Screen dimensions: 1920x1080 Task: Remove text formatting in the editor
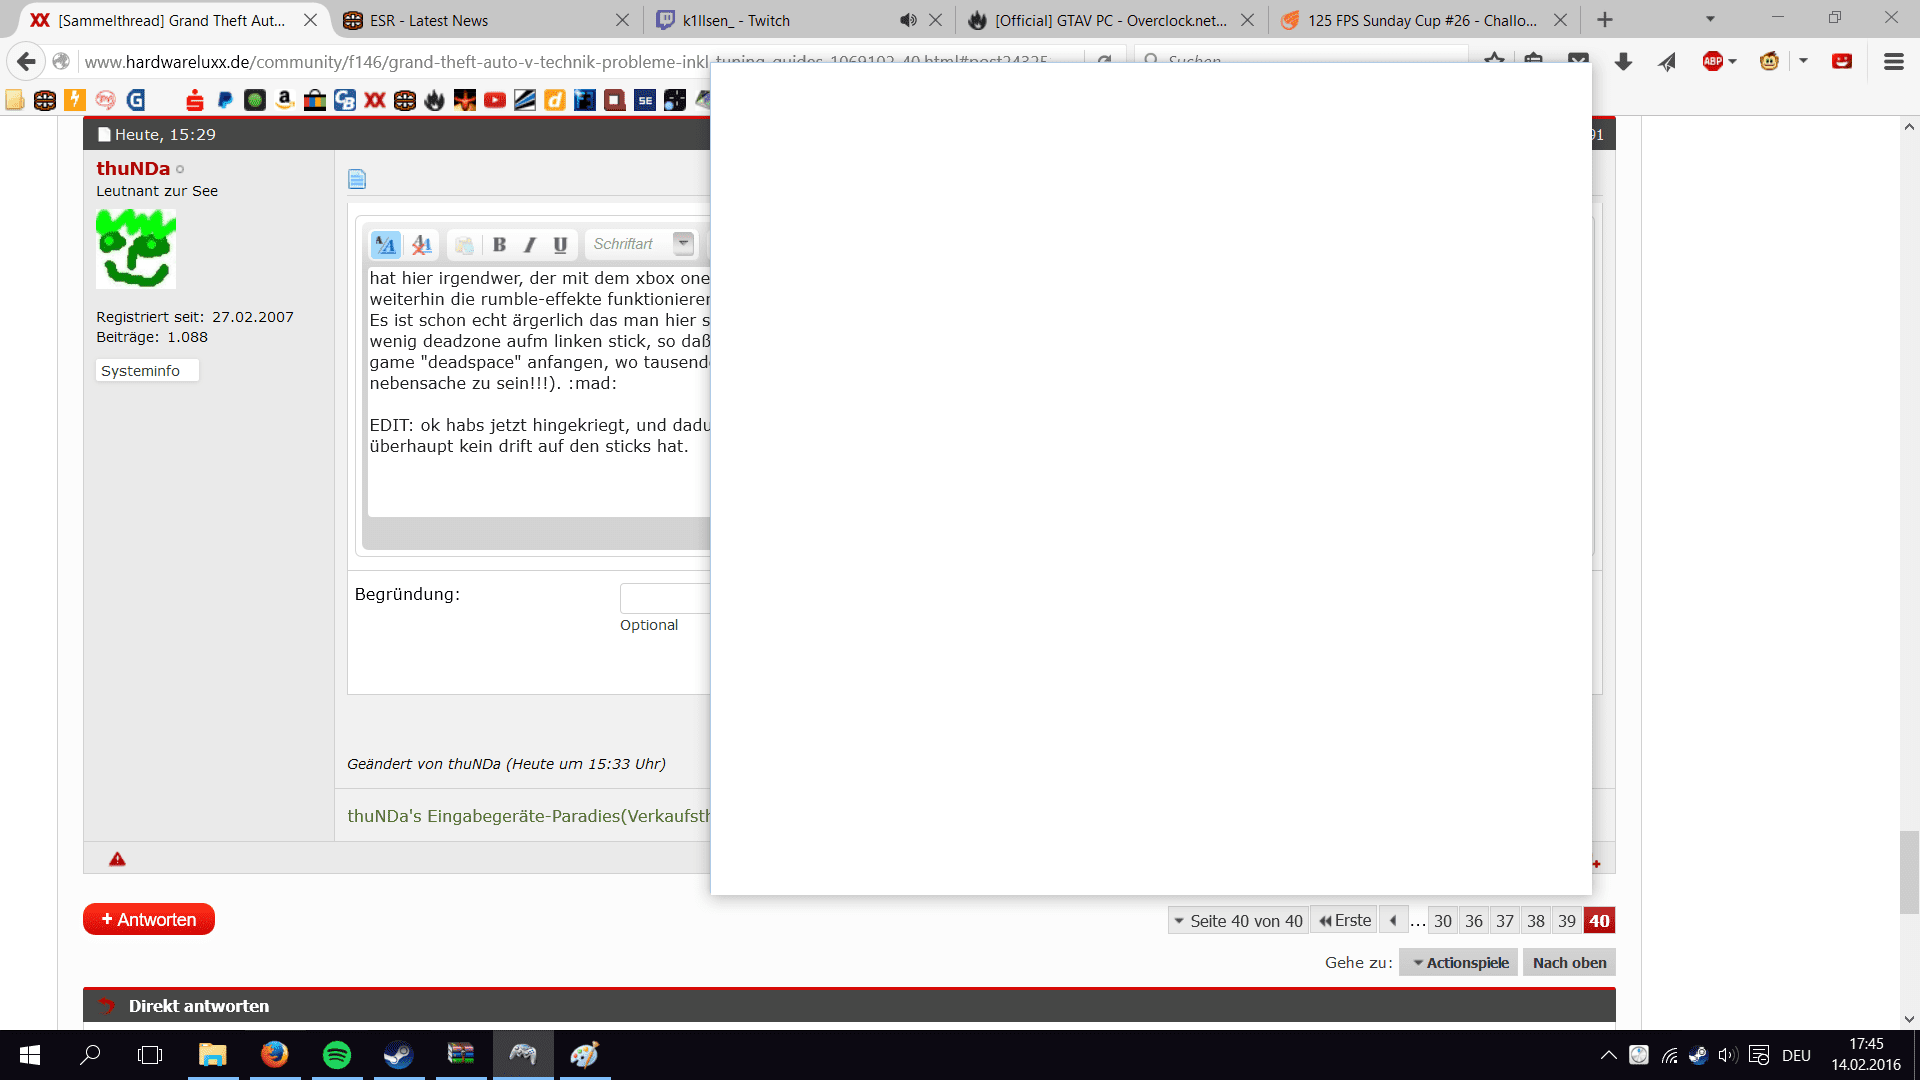(x=422, y=244)
